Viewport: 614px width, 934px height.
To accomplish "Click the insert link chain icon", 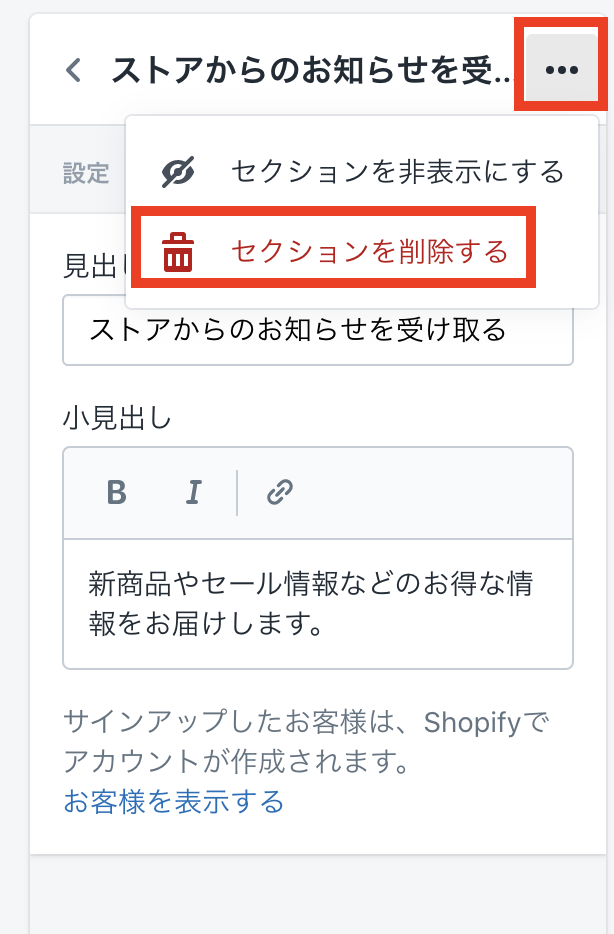I will [279, 492].
